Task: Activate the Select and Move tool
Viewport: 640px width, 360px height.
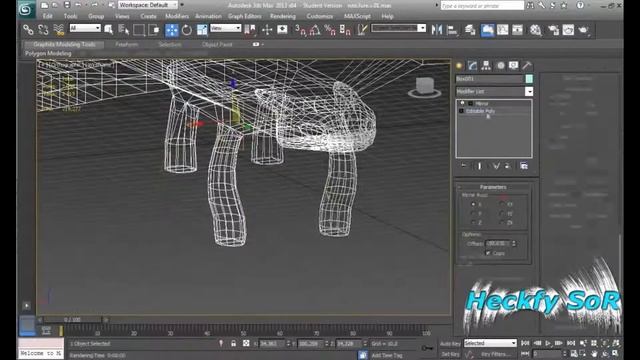Action: click(x=171, y=30)
